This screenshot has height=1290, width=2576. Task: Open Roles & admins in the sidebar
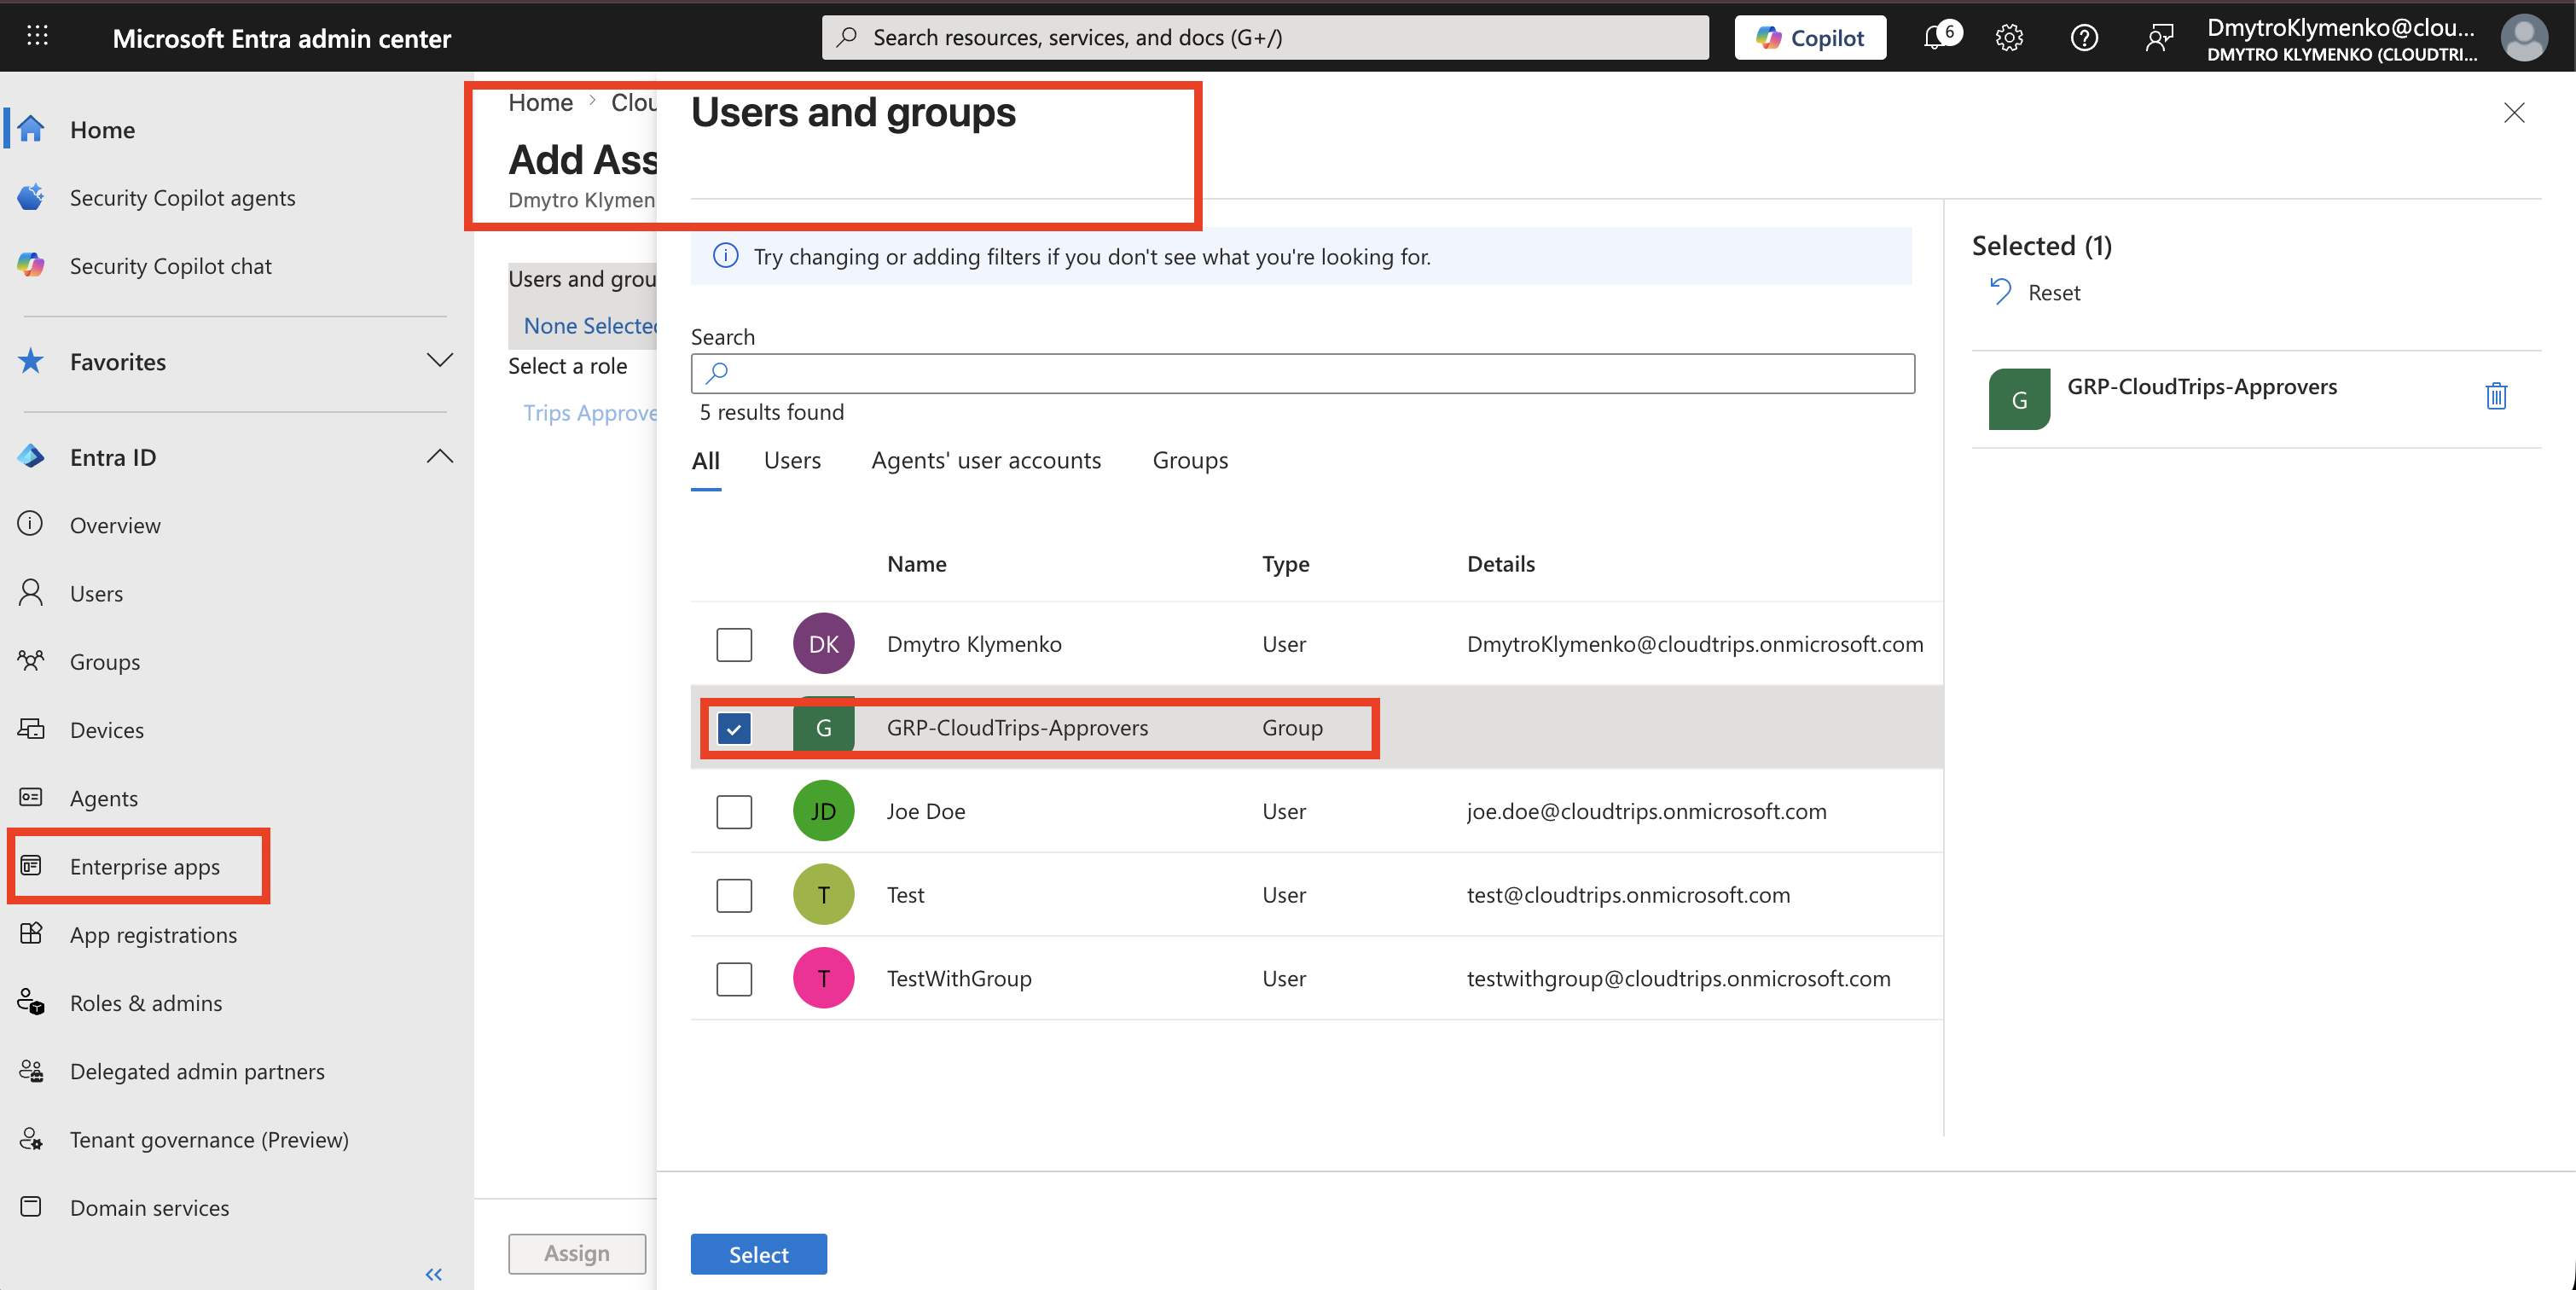pyautogui.click(x=145, y=1003)
